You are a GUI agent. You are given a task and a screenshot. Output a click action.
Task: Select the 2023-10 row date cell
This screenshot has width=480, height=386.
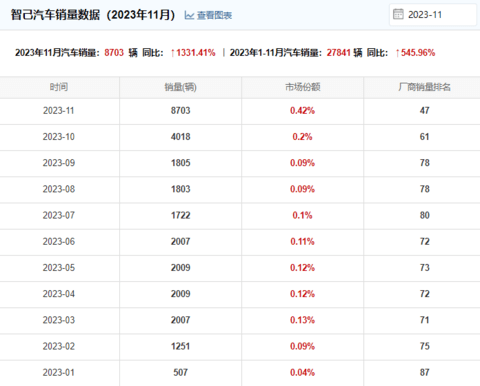pos(59,137)
